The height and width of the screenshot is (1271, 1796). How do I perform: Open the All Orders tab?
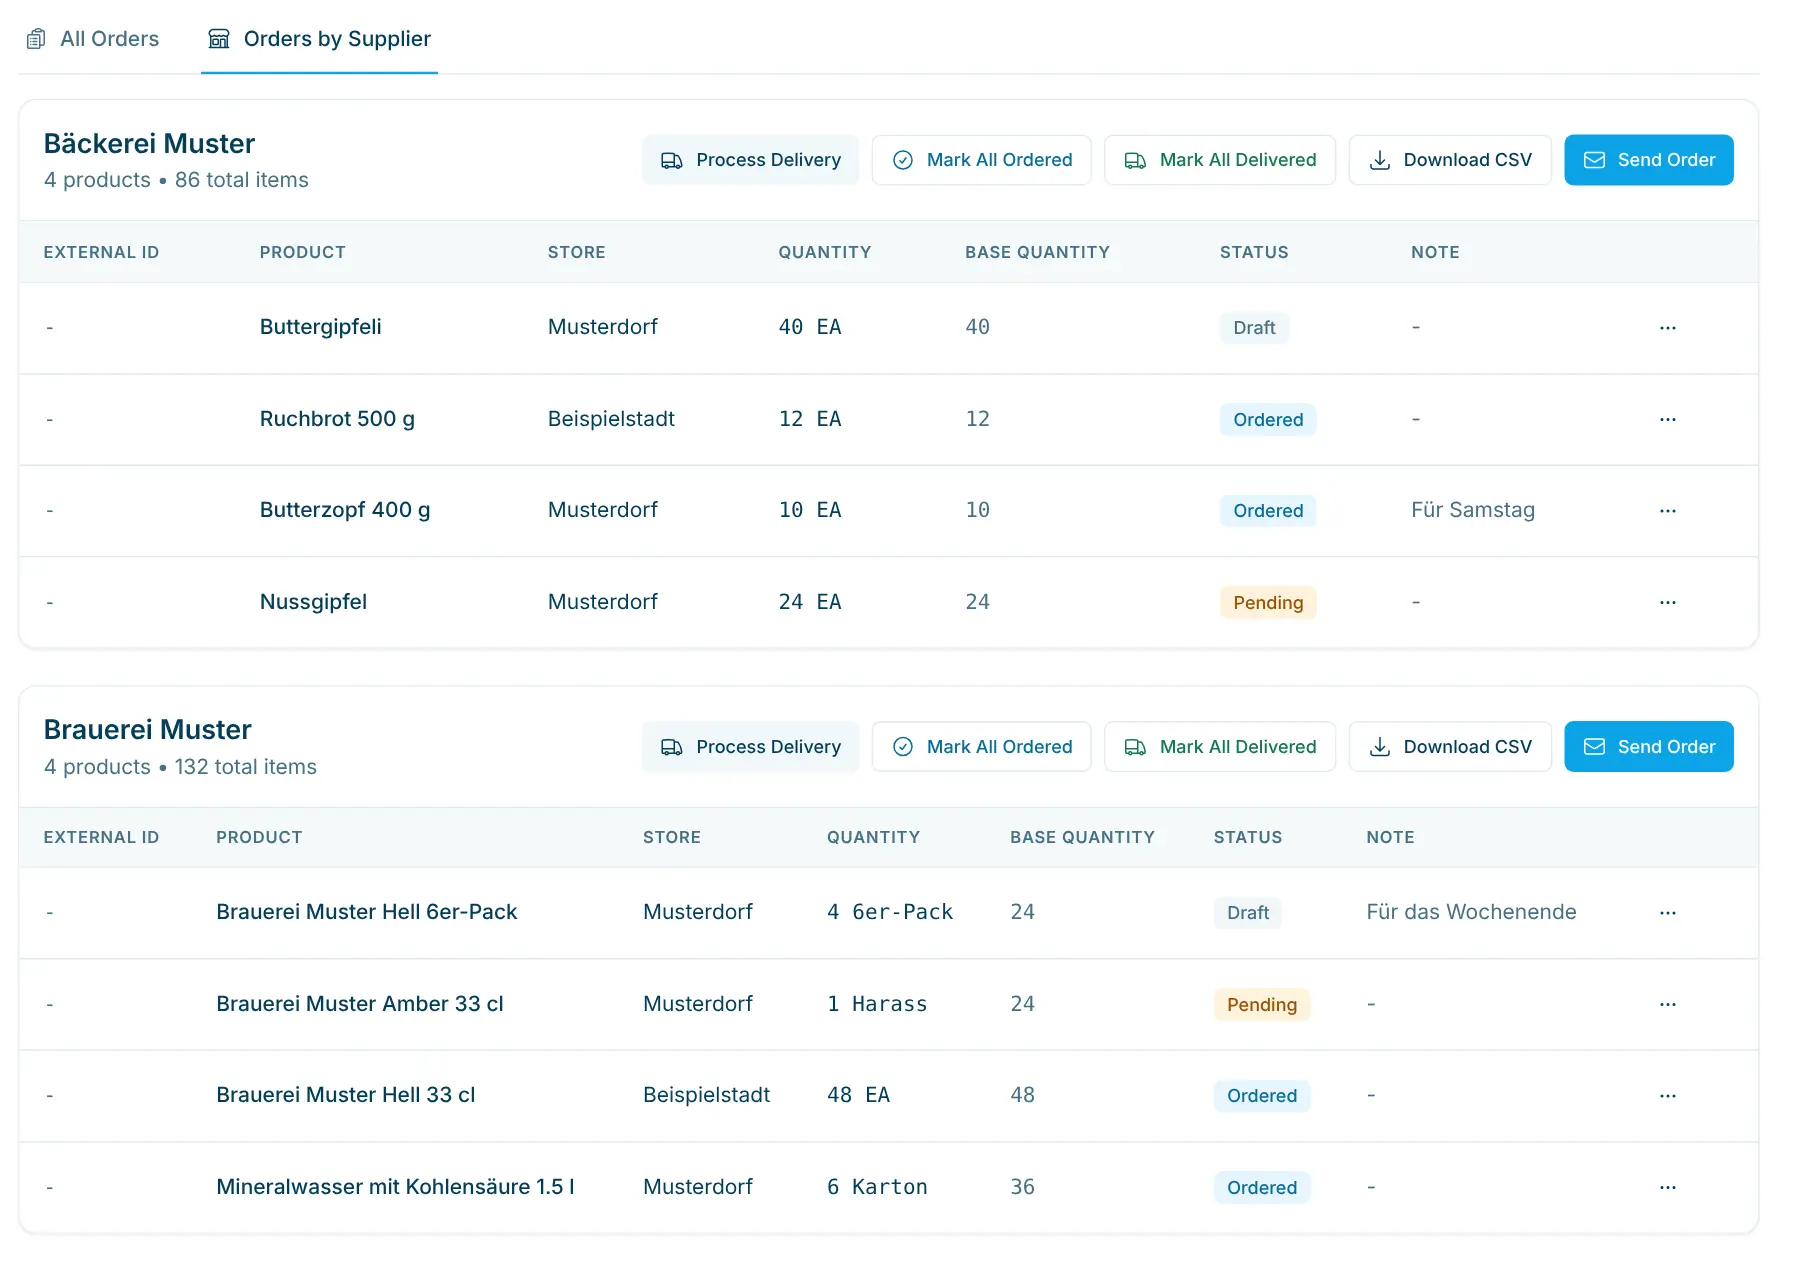pos(93,39)
